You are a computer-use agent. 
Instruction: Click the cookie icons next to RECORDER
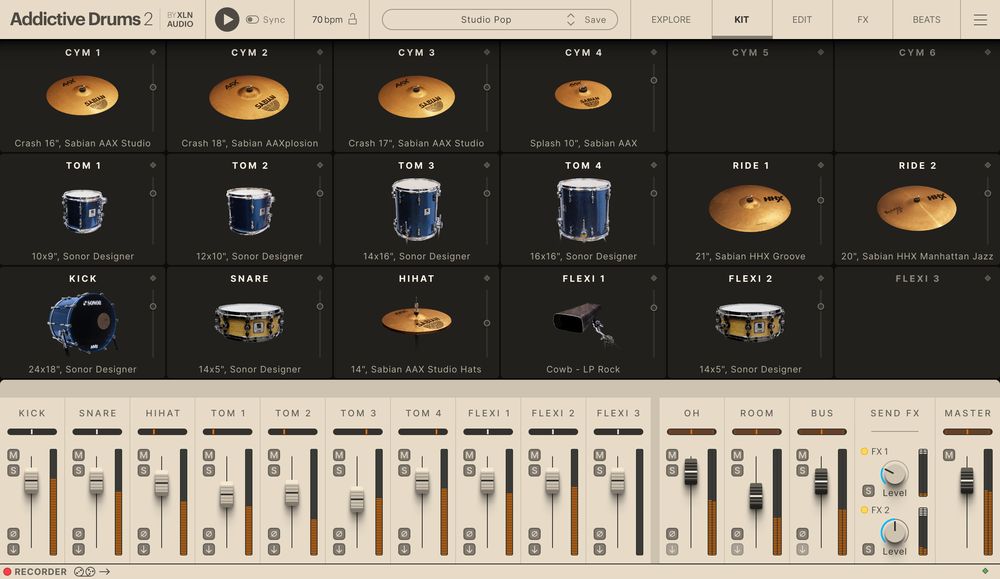[85, 571]
